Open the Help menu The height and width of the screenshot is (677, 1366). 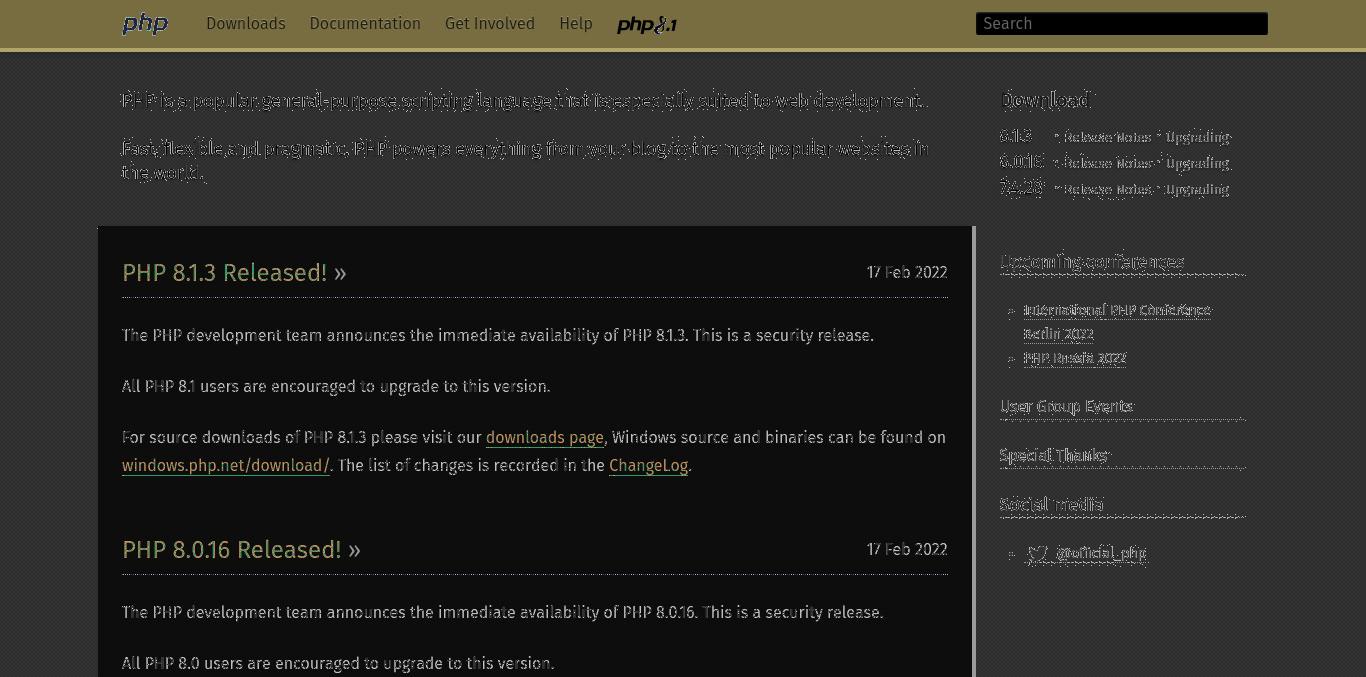pos(576,23)
